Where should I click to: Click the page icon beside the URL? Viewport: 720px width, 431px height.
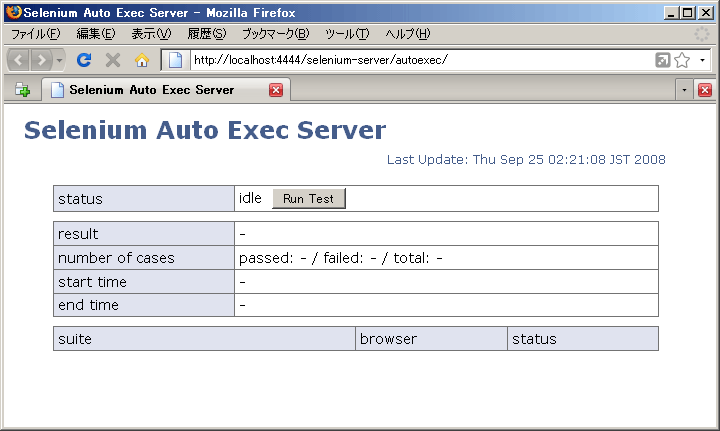click(176, 60)
